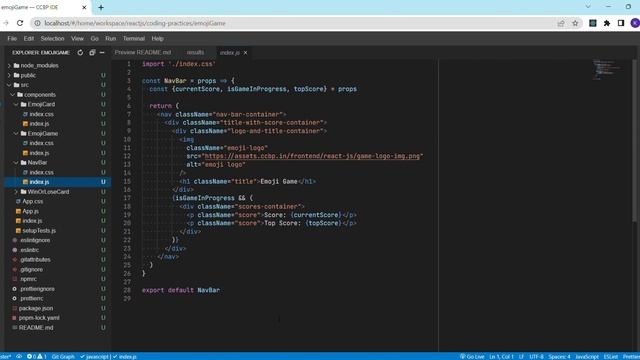This screenshot has width=640, height=360.
Task: Open App.css file
Action: pyautogui.click(x=33, y=202)
